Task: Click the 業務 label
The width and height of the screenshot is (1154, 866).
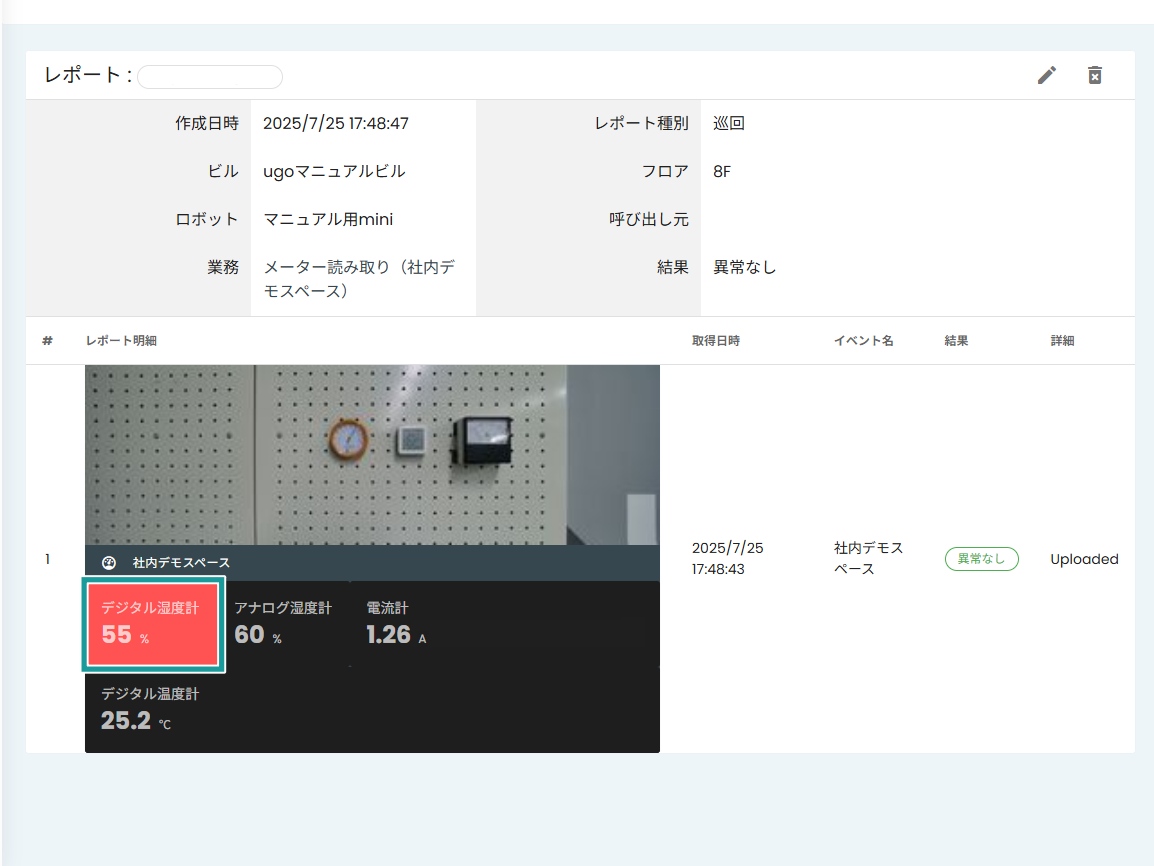Action: pos(223,267)
